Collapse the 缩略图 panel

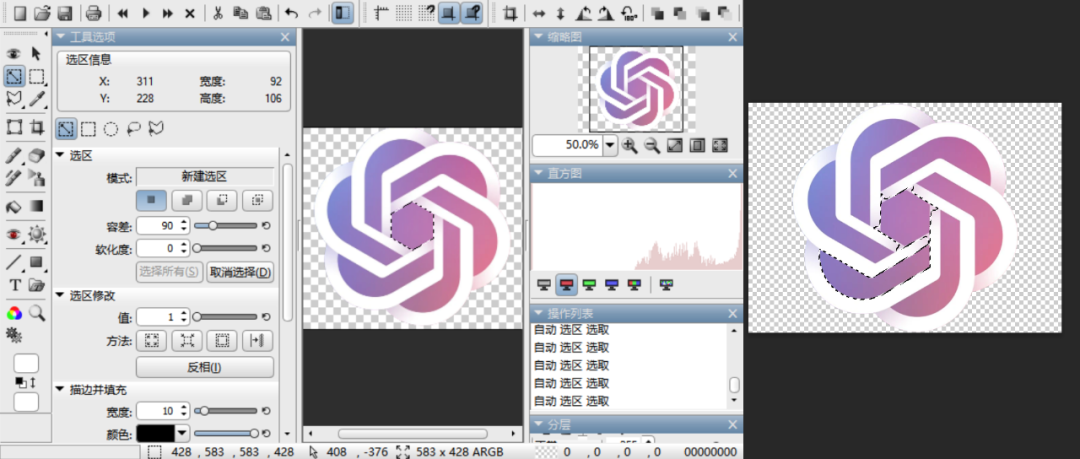click(x=539, y=37)
